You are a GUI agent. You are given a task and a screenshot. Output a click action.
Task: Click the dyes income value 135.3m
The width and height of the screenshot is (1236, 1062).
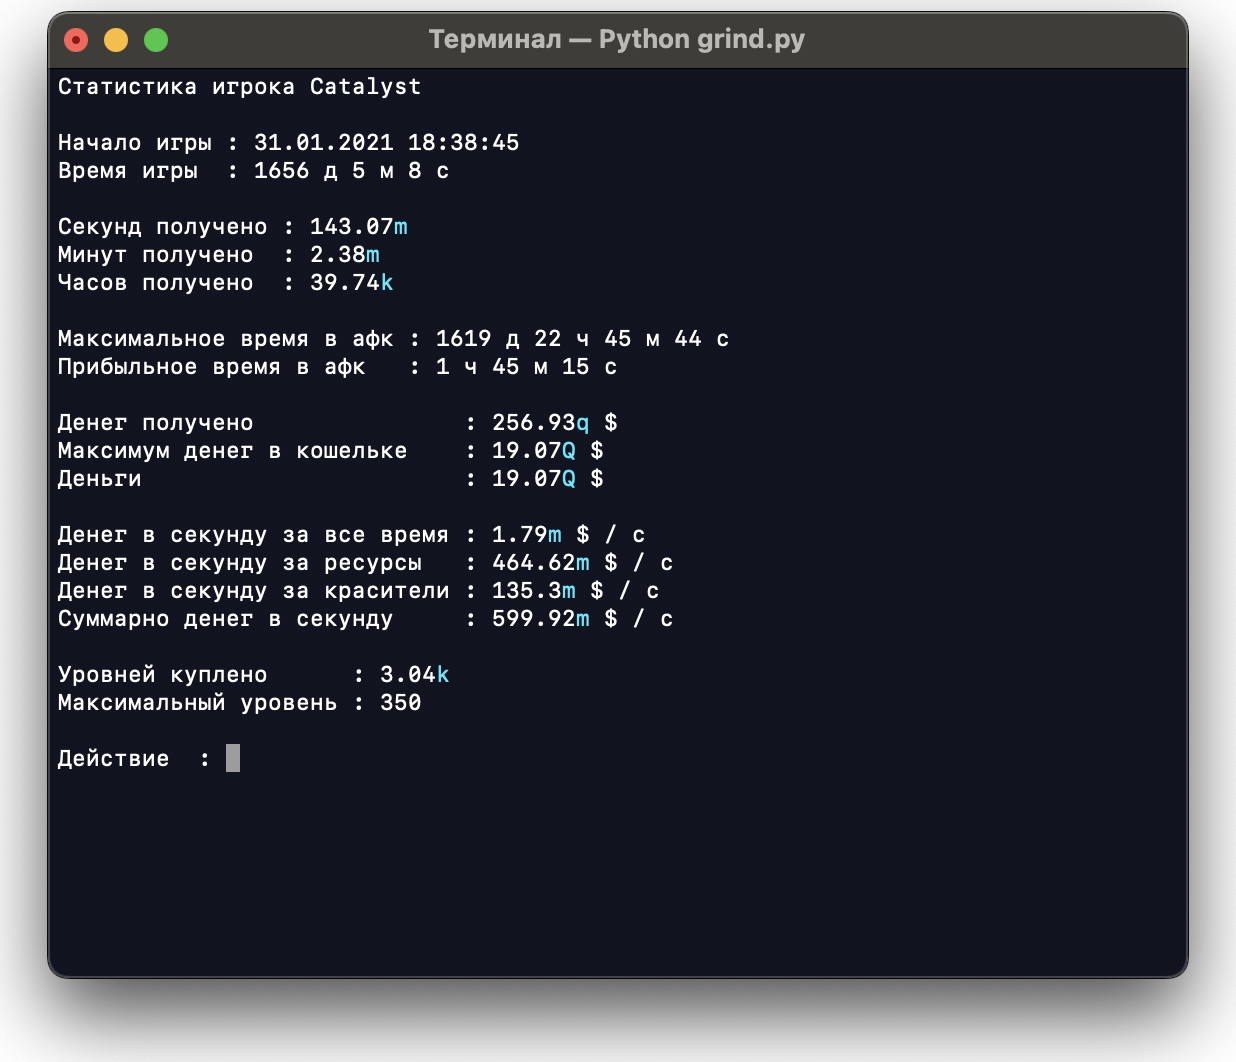click(x=533, y=591)
